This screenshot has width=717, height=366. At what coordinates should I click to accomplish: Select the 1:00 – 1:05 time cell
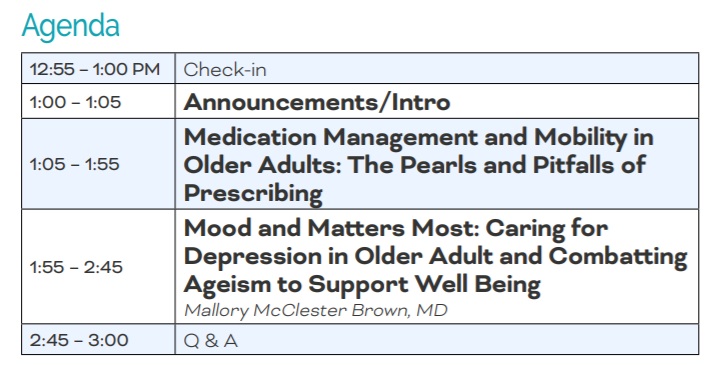click(x=98, y=101)
